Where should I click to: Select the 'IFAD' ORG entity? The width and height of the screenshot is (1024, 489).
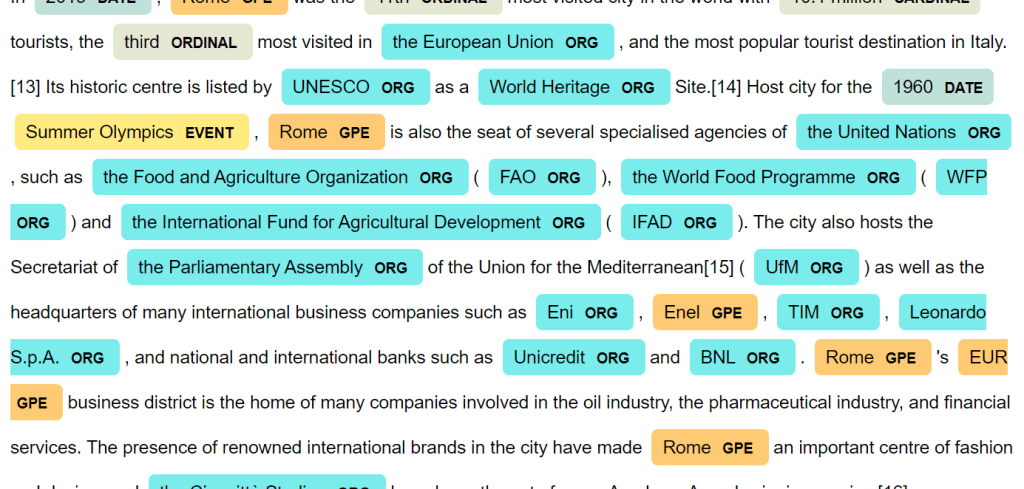pos(675,222)
